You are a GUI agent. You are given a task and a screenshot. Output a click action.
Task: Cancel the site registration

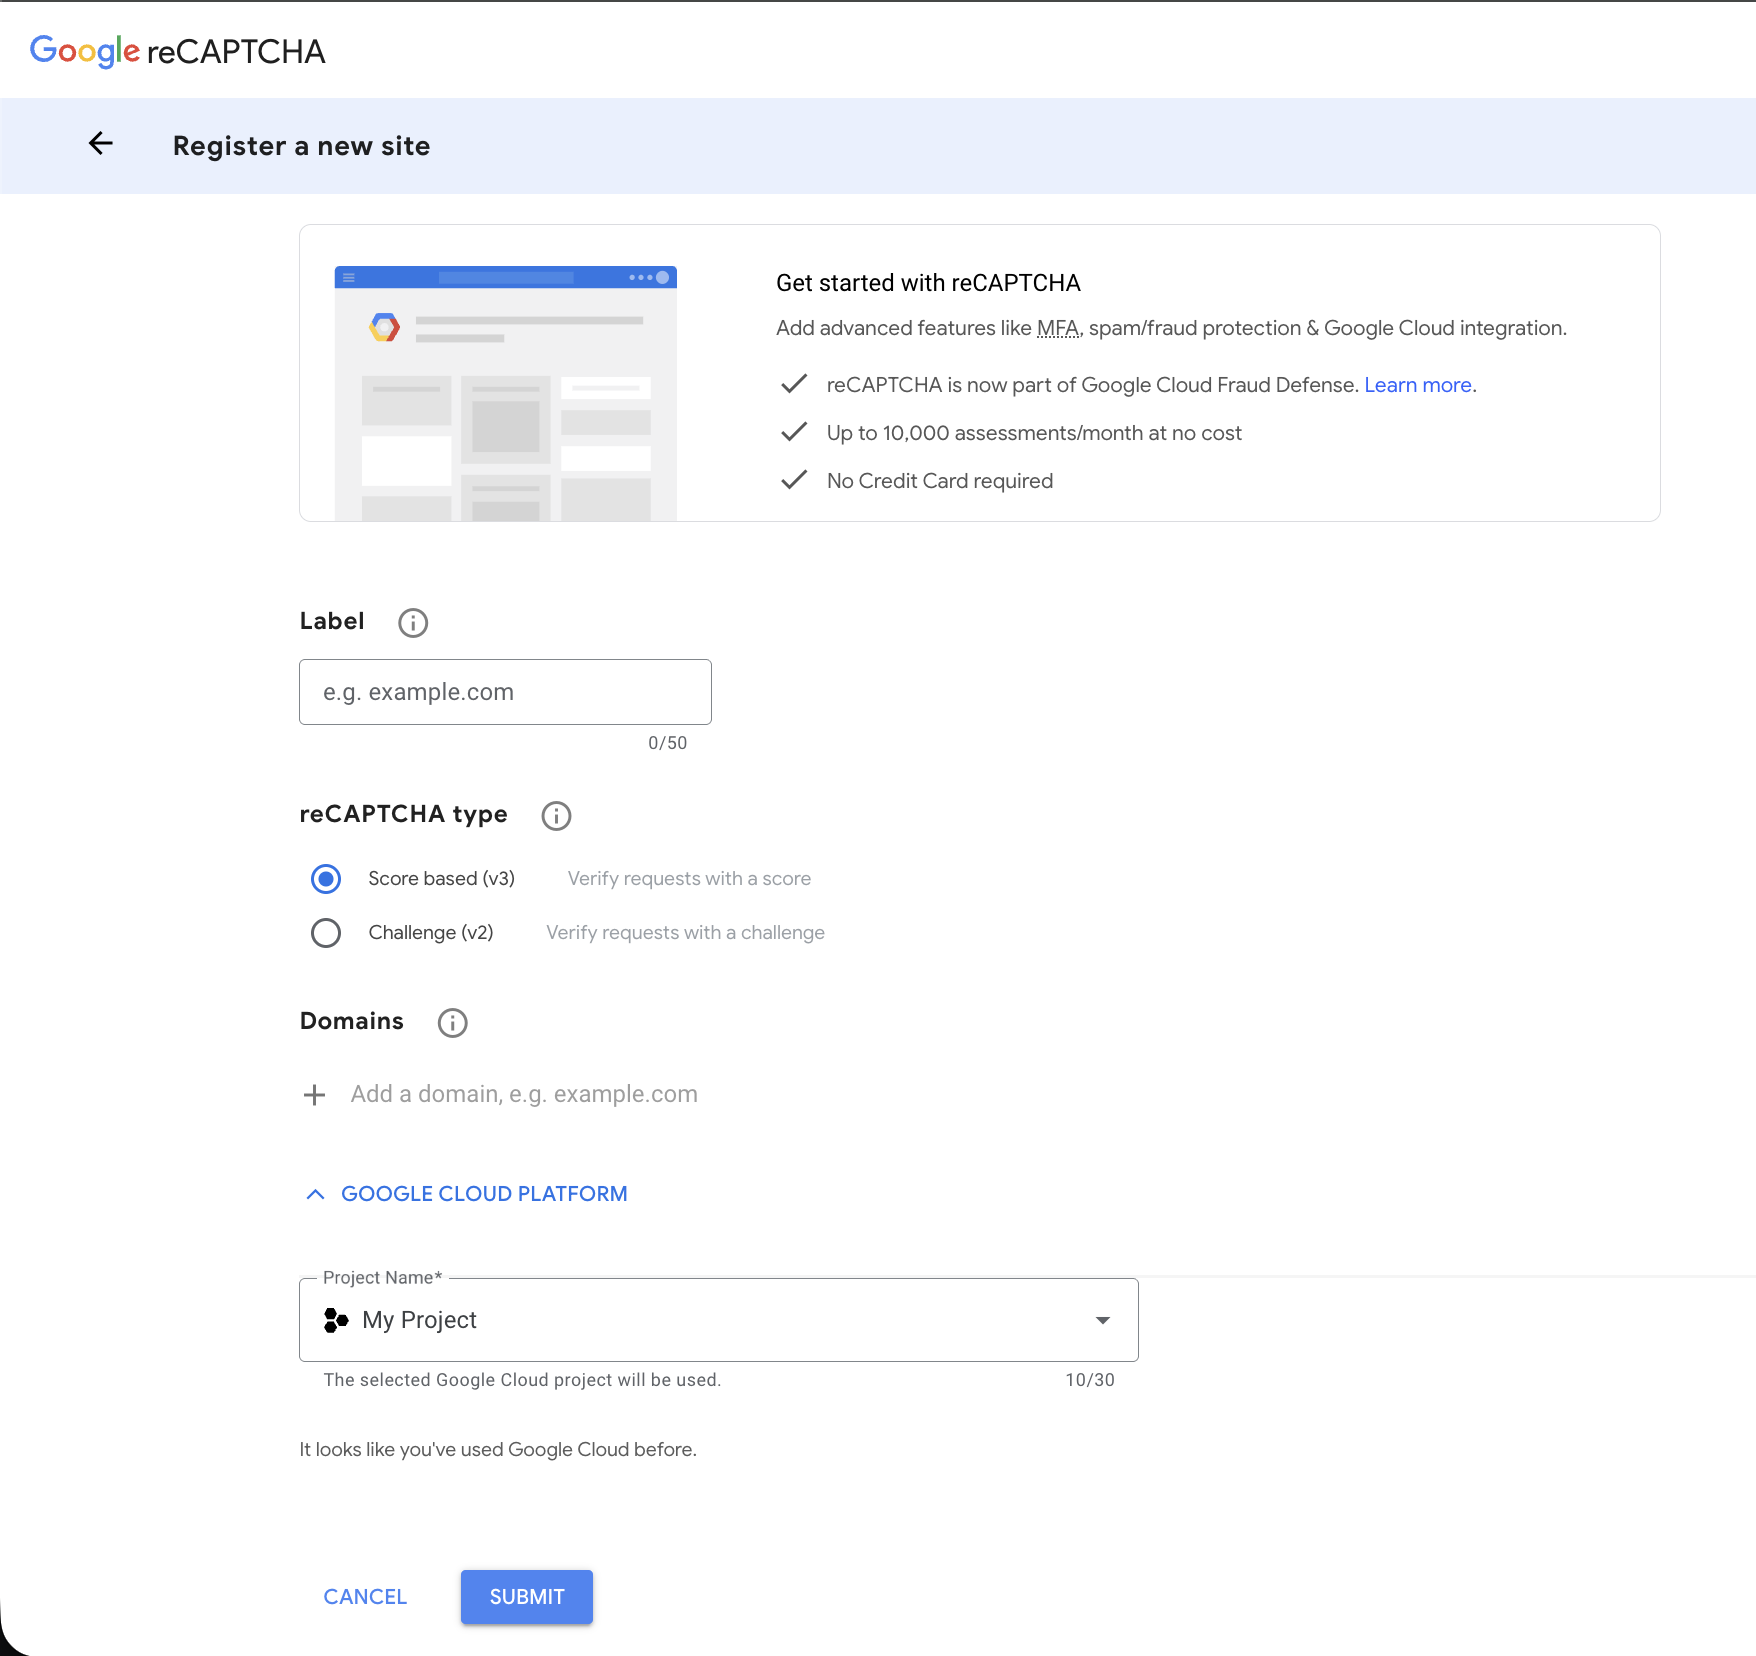(x=364, y=1597)
